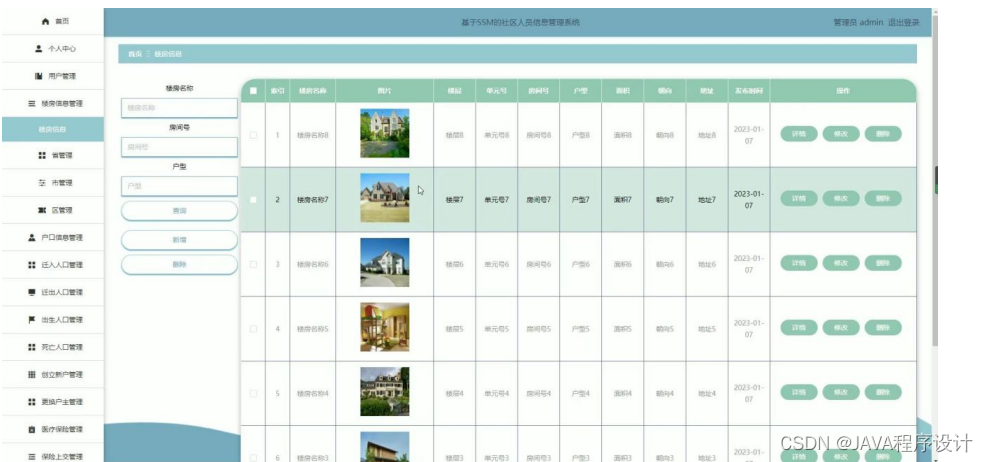Click the 新增 add button

coord(179,240)
